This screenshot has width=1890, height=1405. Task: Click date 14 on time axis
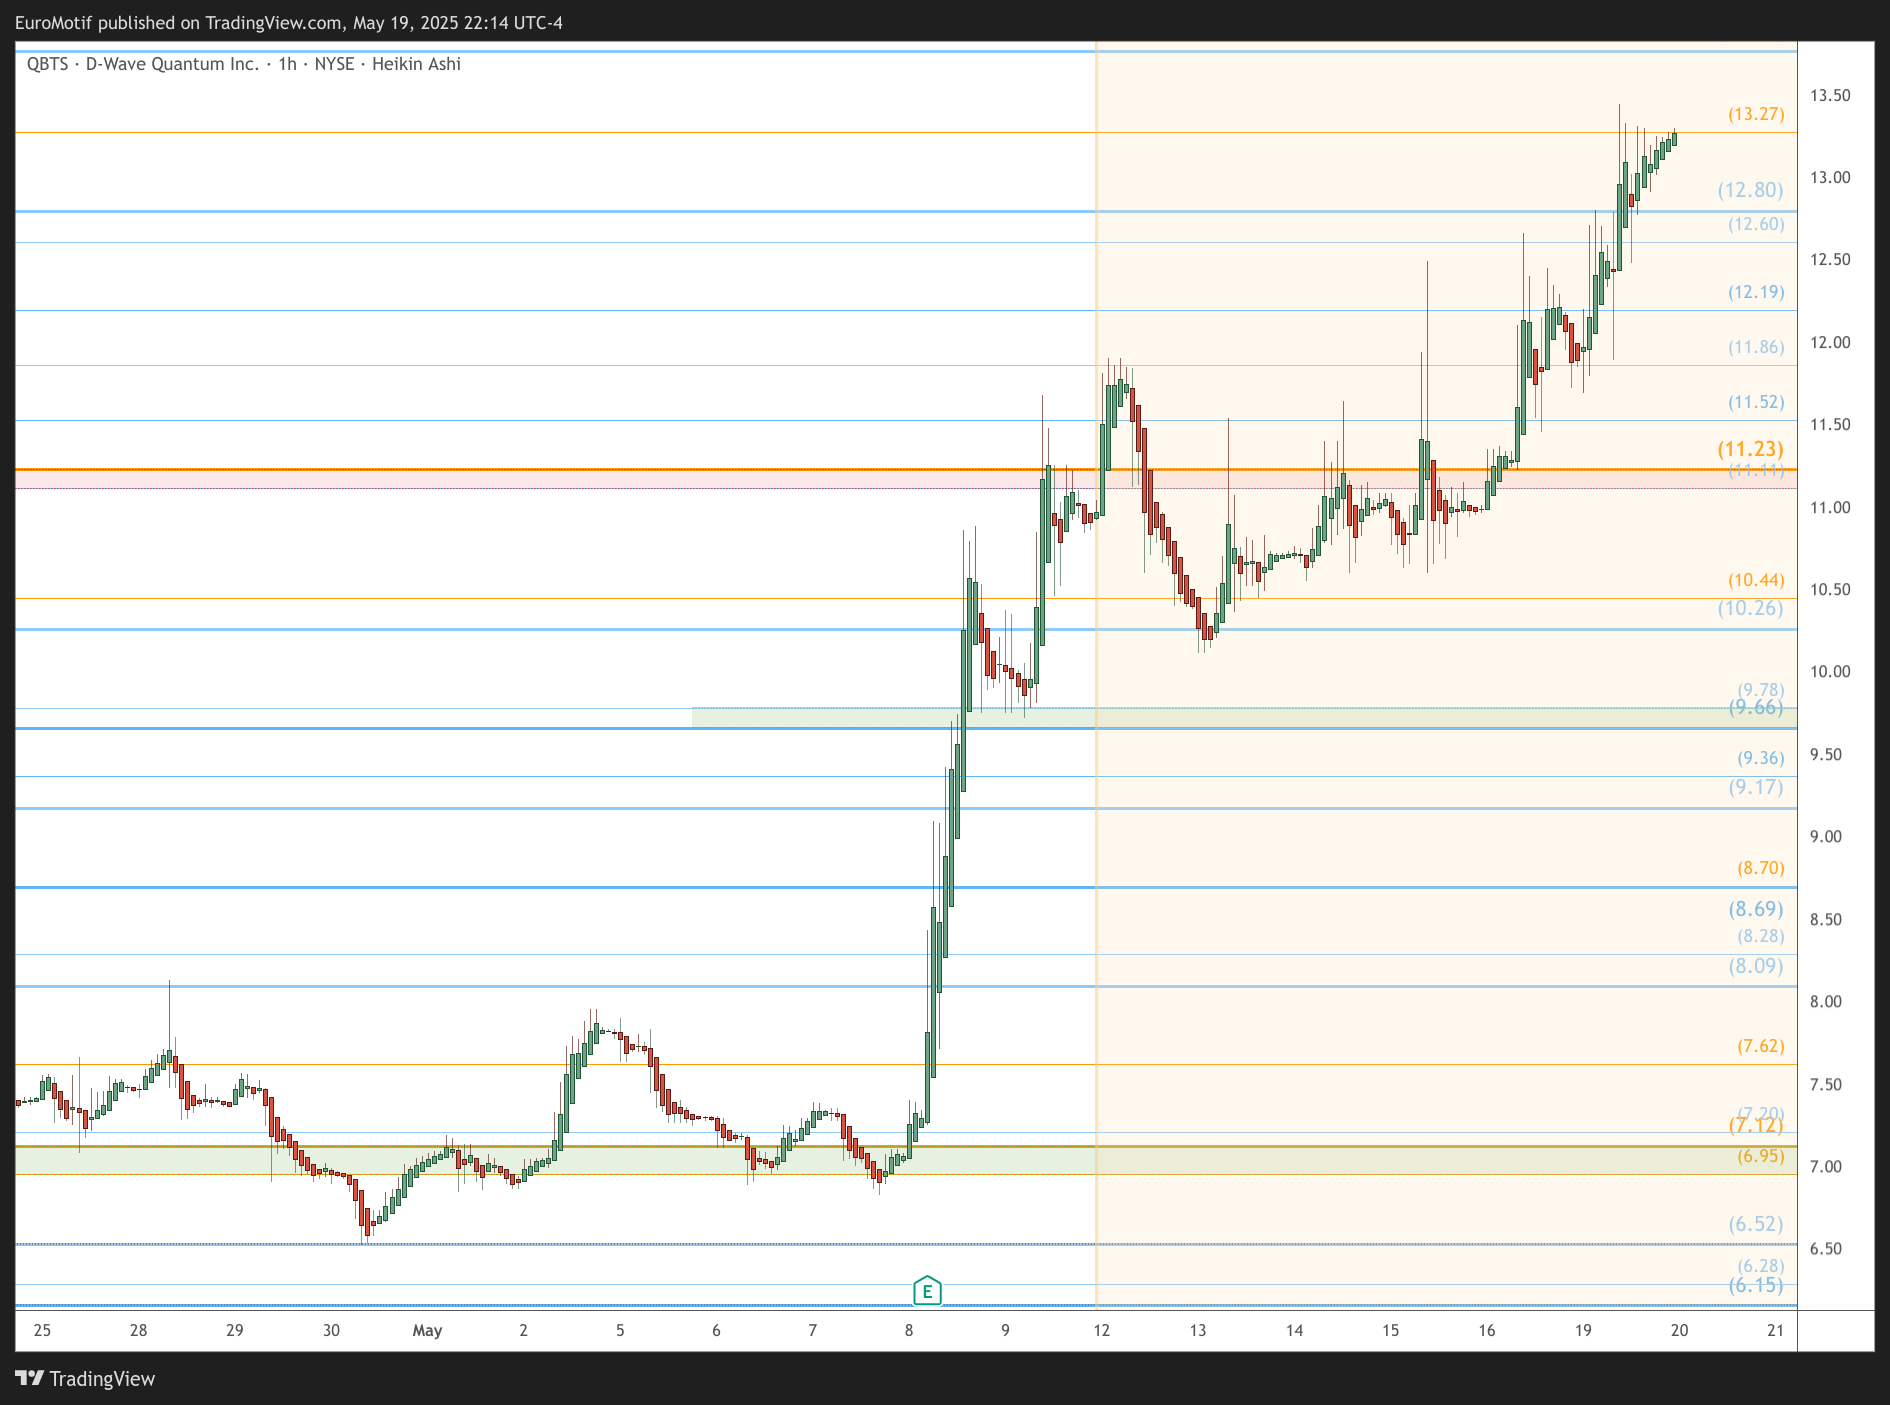tap(1294, 1331)
